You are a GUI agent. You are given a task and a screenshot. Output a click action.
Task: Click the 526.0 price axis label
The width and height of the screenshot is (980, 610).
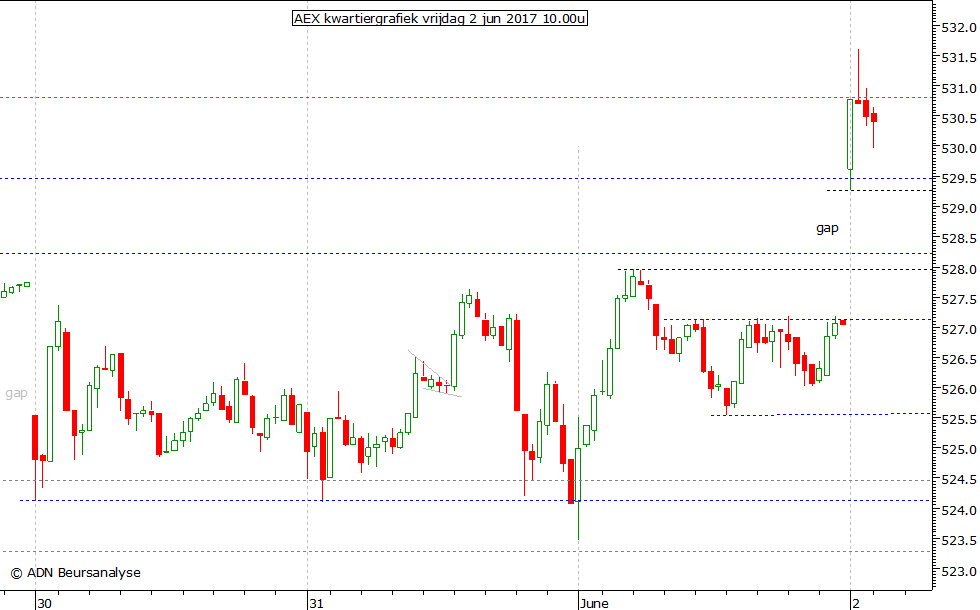tap(959, 389)
